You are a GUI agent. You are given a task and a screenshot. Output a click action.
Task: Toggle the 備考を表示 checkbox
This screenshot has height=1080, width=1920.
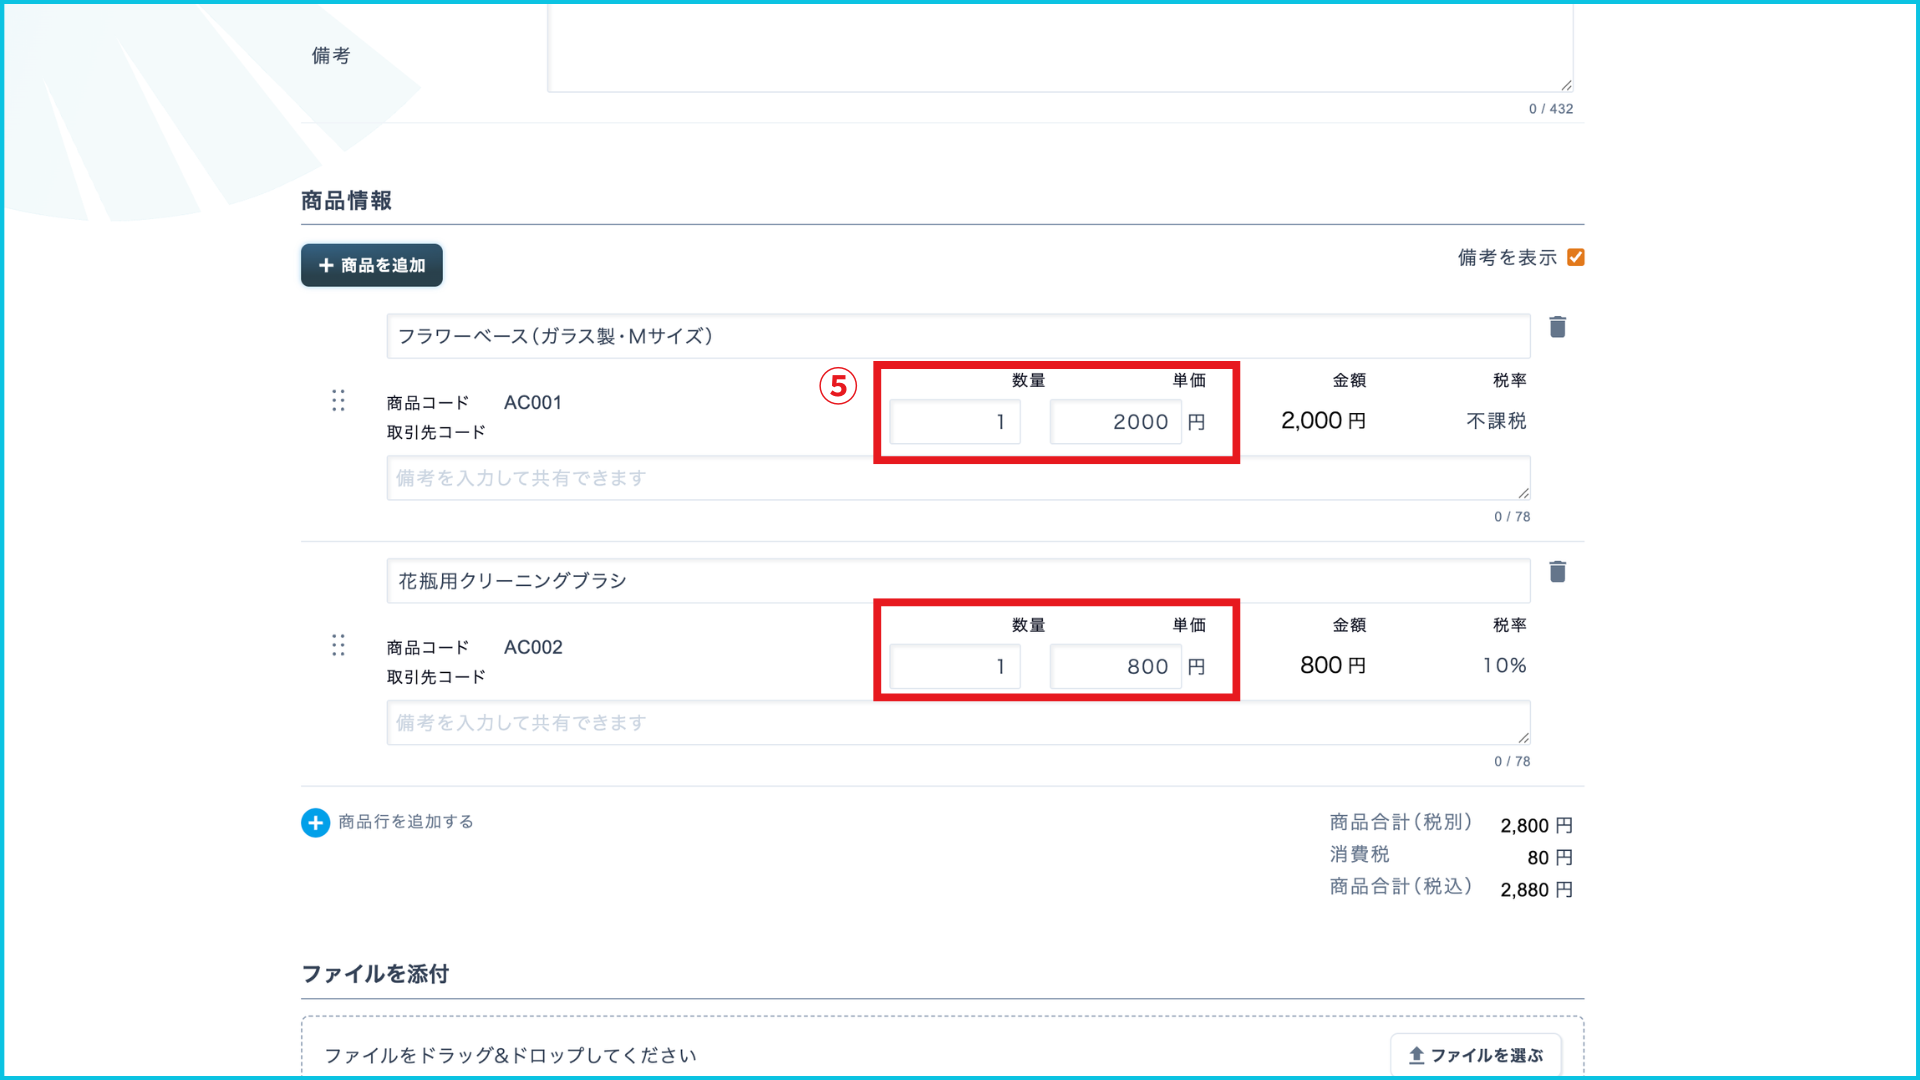[x=1576, y=258]
